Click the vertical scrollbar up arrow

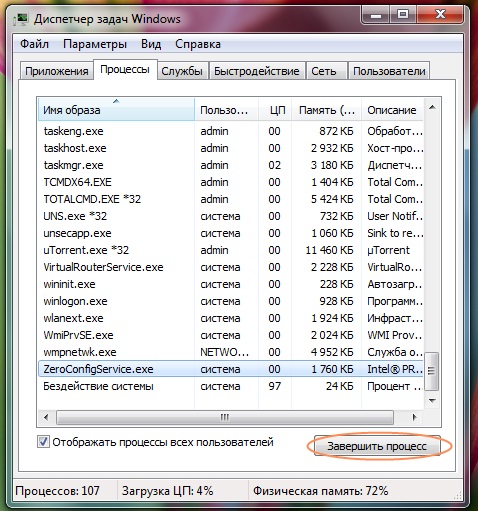[x=432, y=107]
